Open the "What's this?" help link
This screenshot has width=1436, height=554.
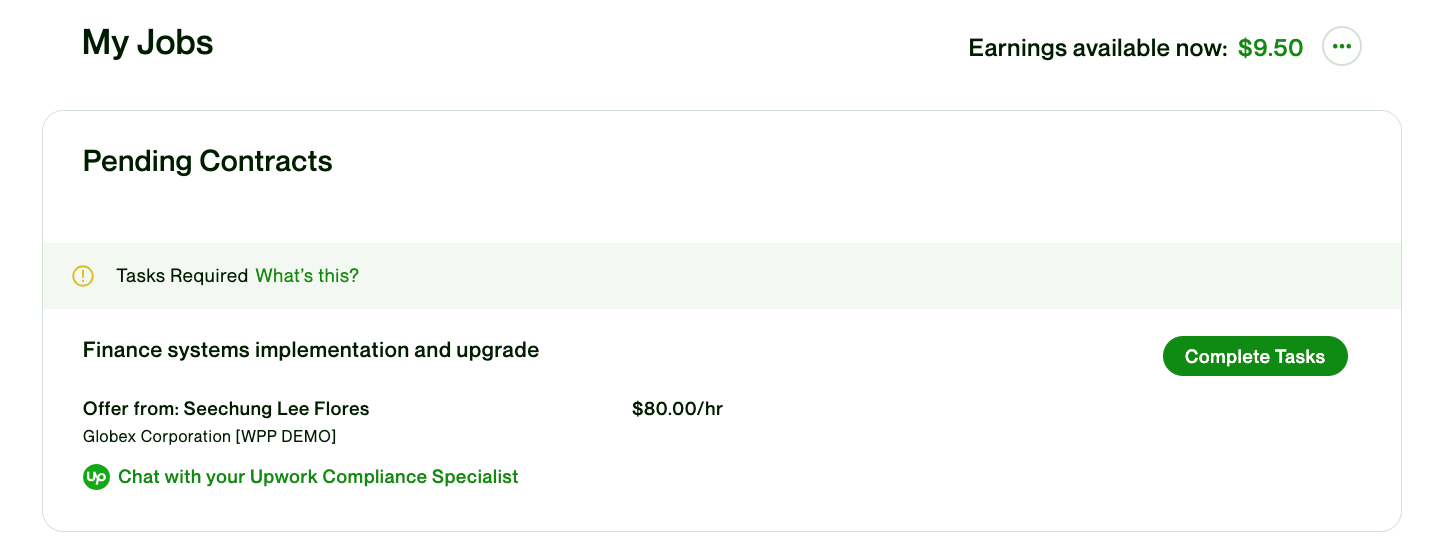click(x=307, y=276)
